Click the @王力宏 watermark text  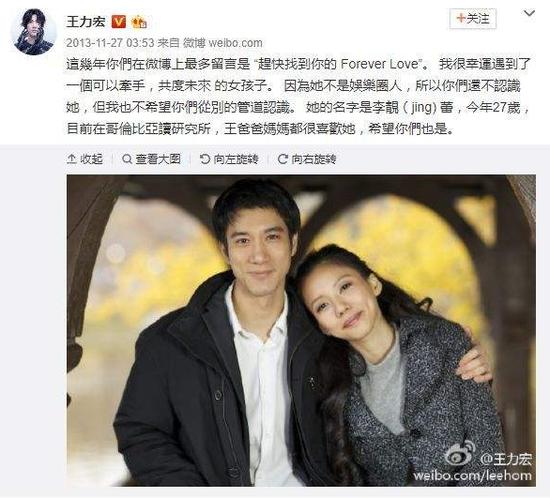click(x=506, y=458)
